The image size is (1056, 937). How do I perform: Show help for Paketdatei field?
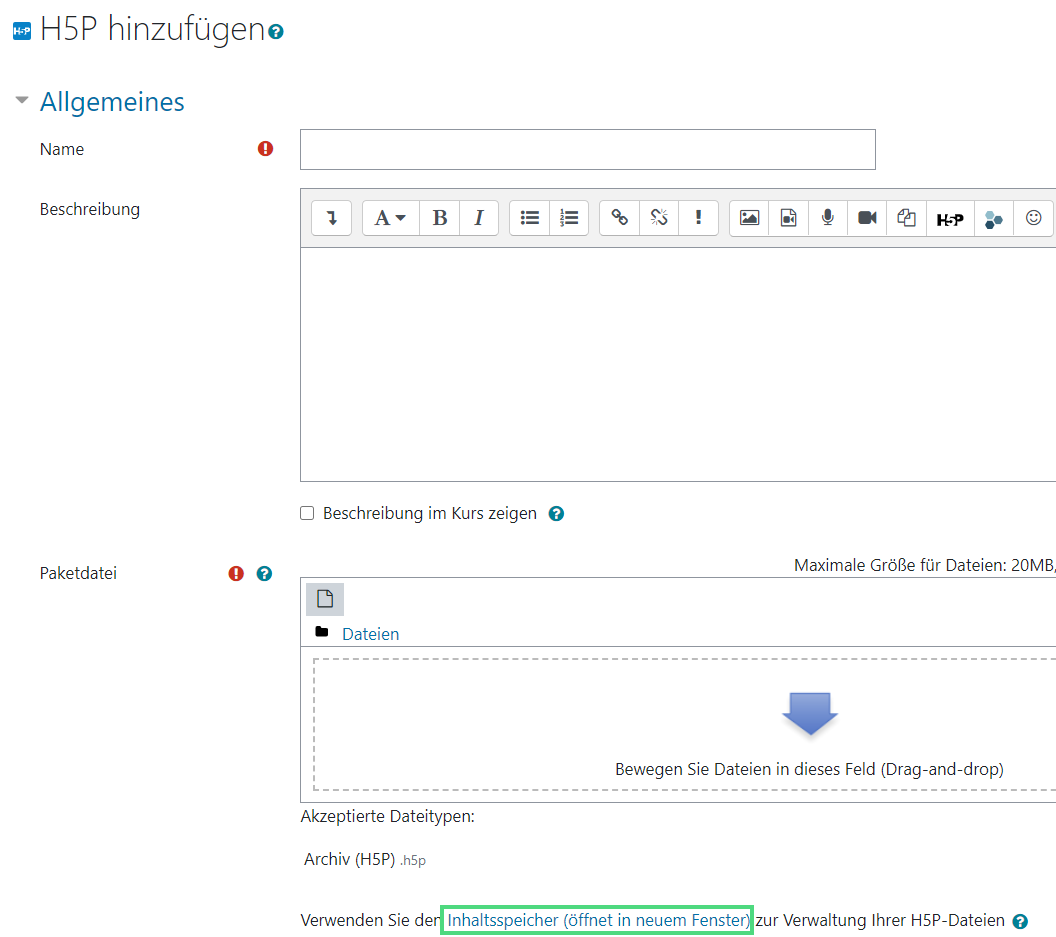coord(264,574)
